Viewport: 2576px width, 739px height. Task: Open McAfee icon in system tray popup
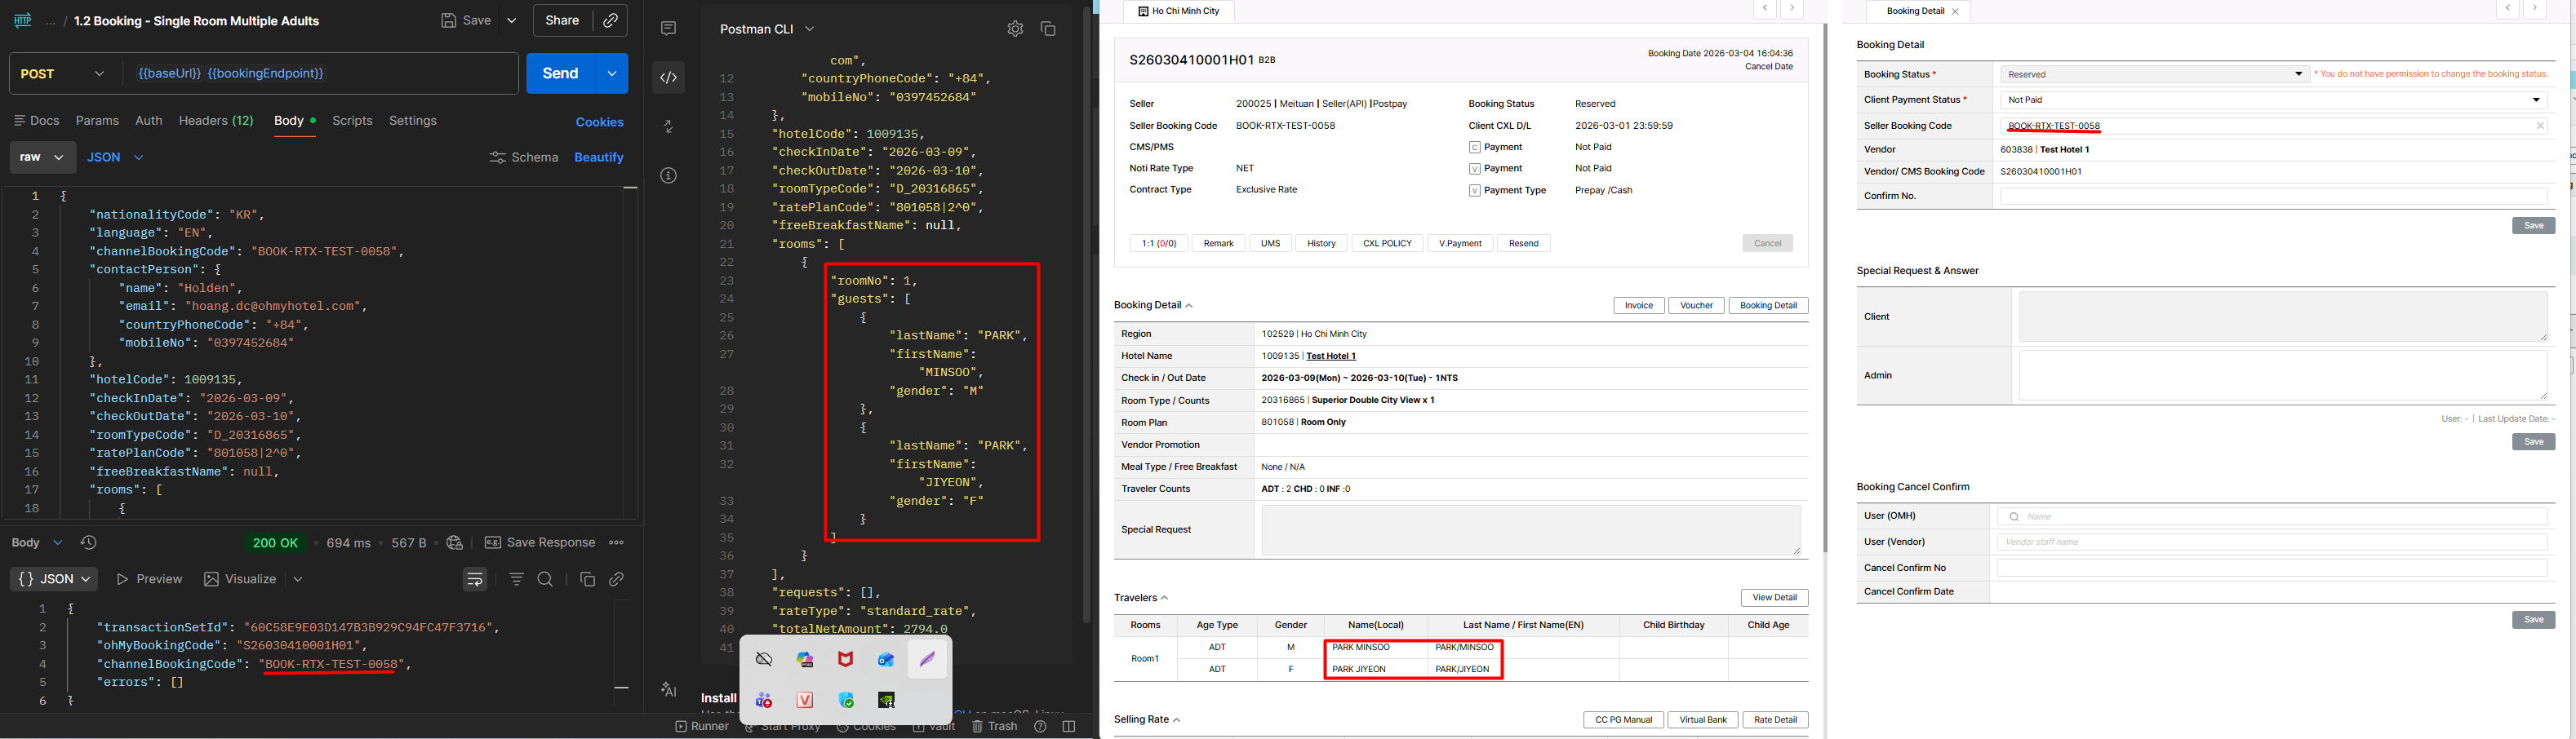(x=845, y=660)
